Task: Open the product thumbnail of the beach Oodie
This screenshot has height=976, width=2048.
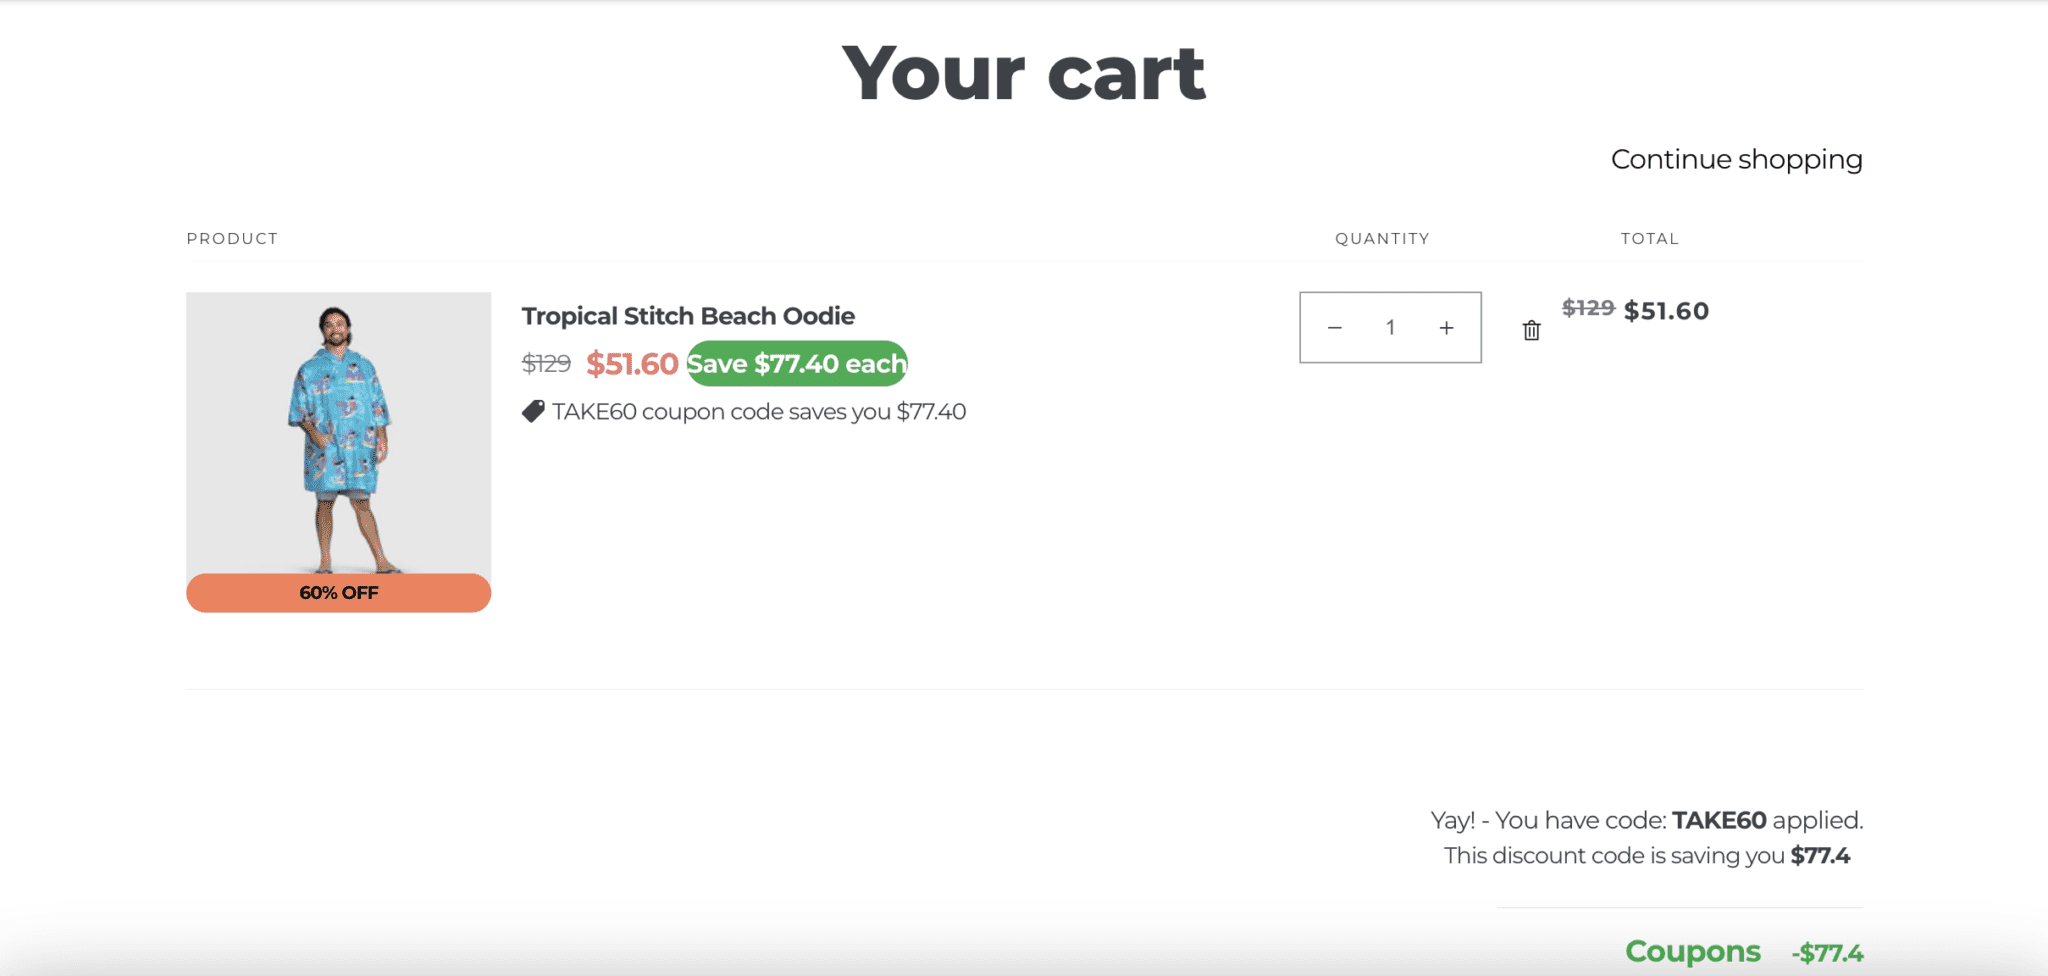Action: click(337, 430)
